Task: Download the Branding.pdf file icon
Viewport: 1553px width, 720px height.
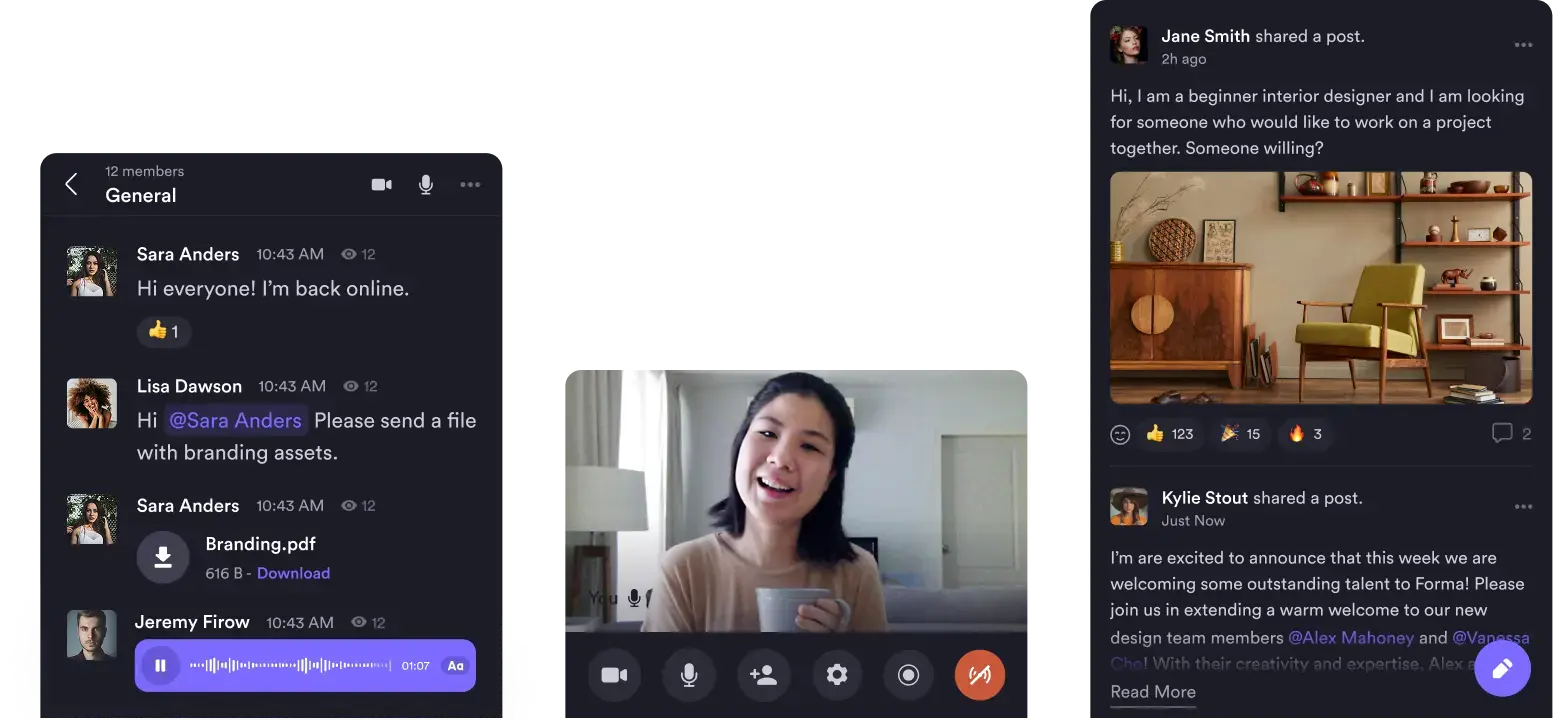Action: coord(163,557)
